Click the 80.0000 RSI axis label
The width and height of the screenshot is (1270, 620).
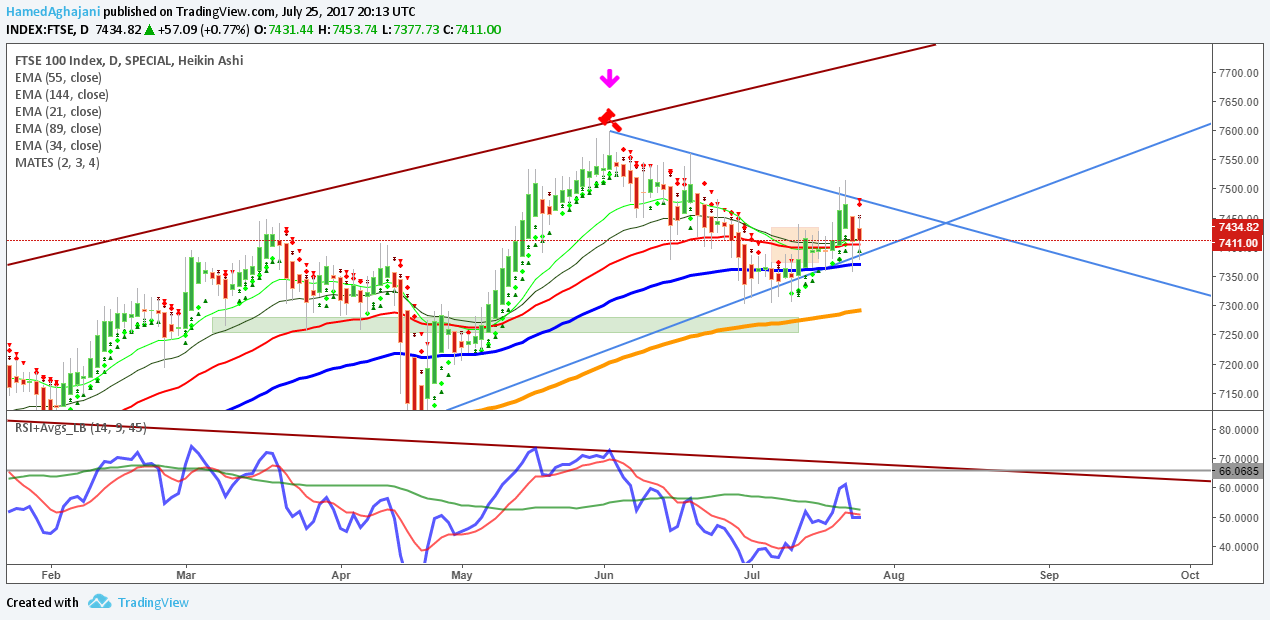(x=1238, y=430)
